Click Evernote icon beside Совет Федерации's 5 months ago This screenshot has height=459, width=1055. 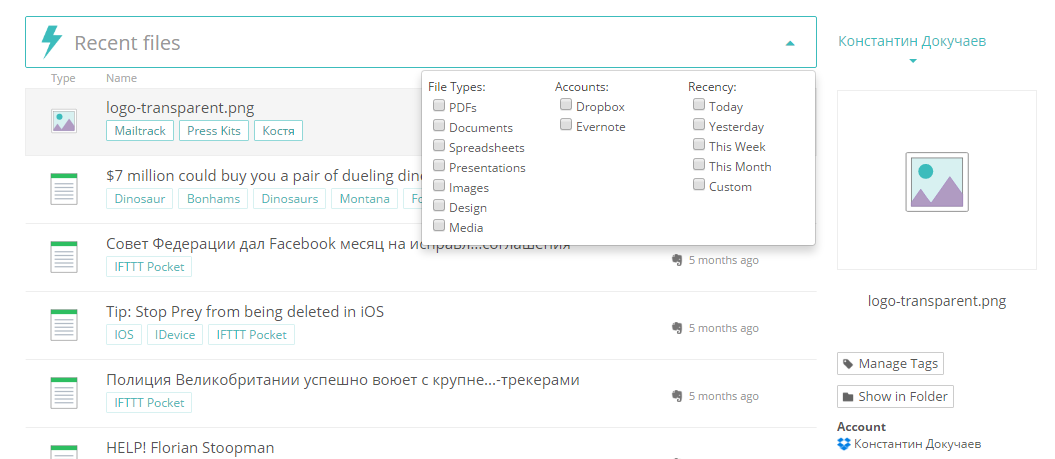click(678, 260)
